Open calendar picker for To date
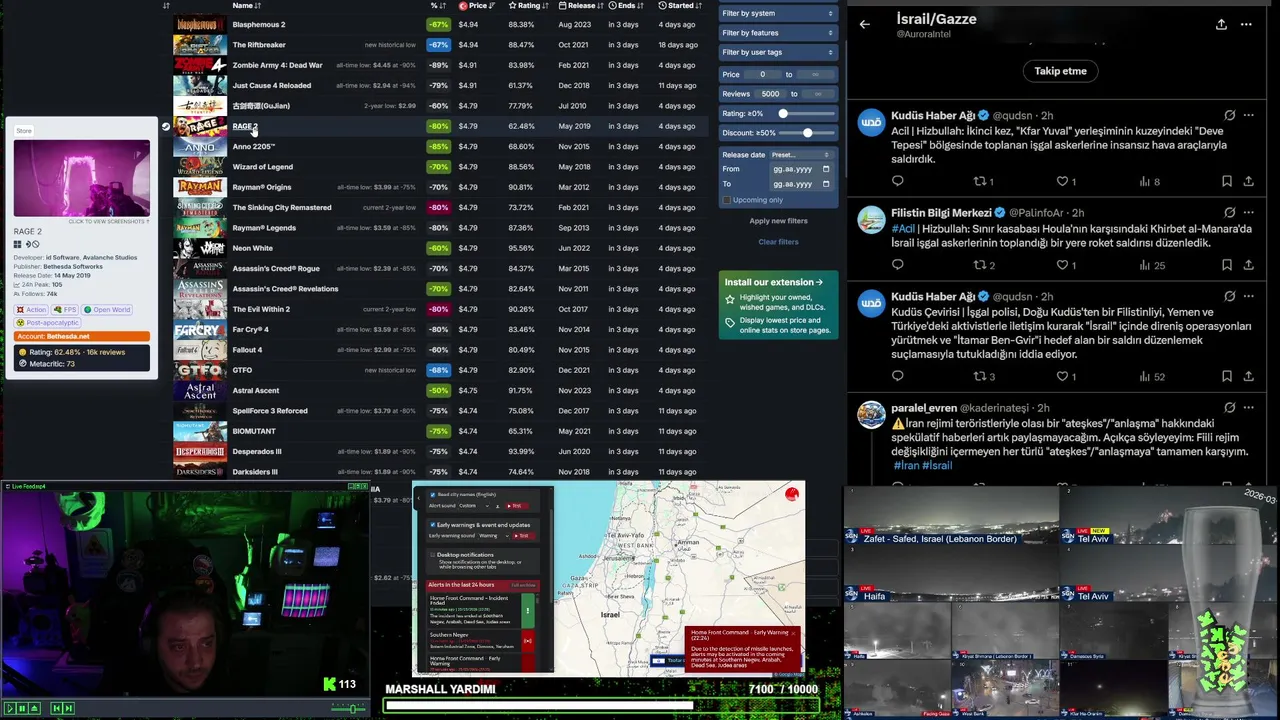This screenshot has height=720, width=1280. click(x=825, y=184)
